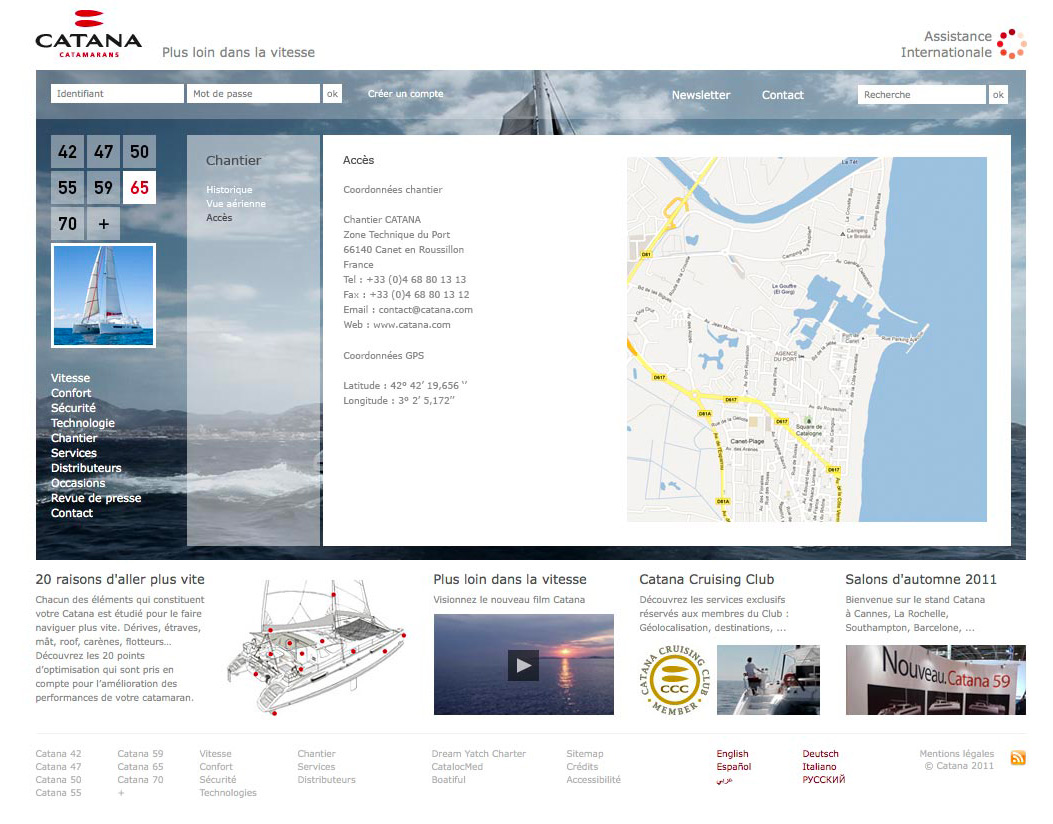Open Contact in the sidebar menu

72,513
